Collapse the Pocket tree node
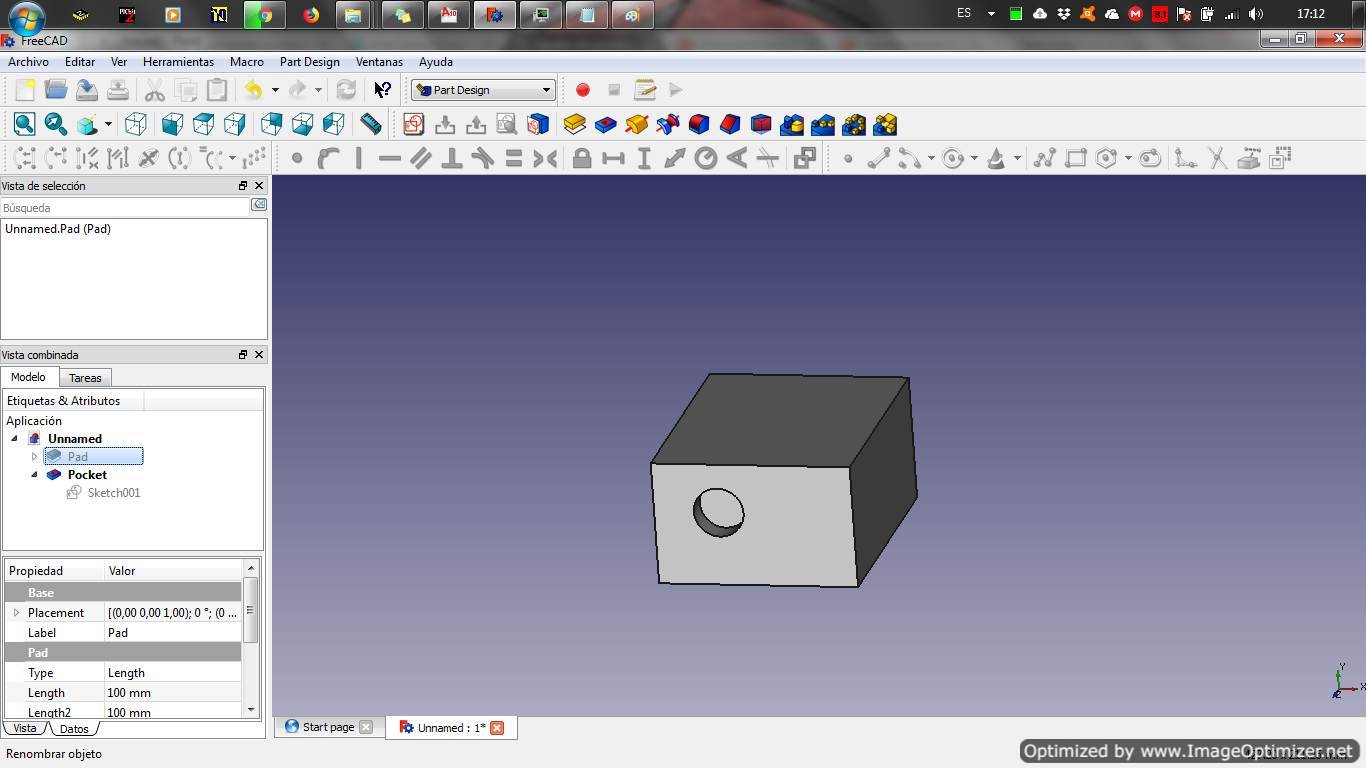Image resolution: width=1366 pixels, height=768 pixels. (x=34, y=475)
